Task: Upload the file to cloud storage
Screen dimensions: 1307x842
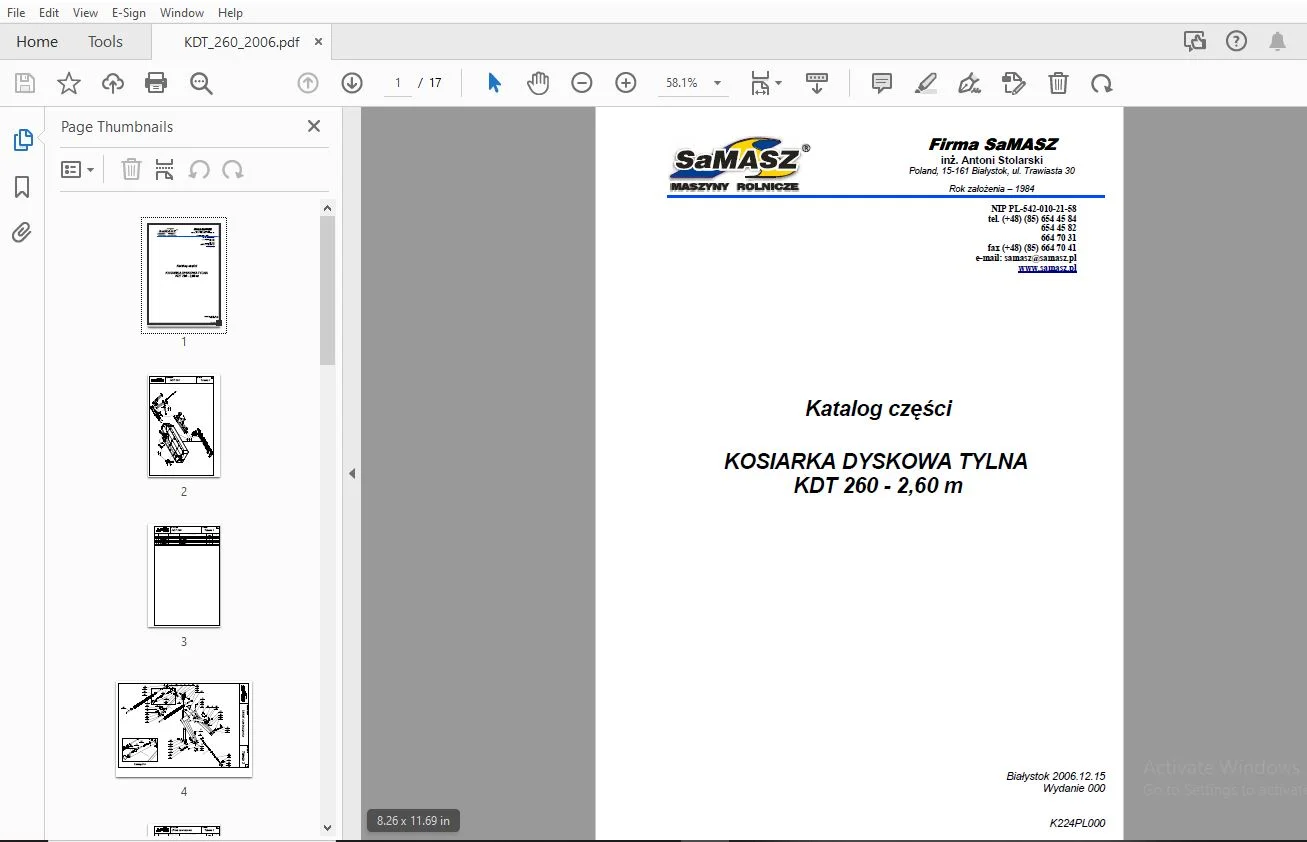Action: pos(113,83)
